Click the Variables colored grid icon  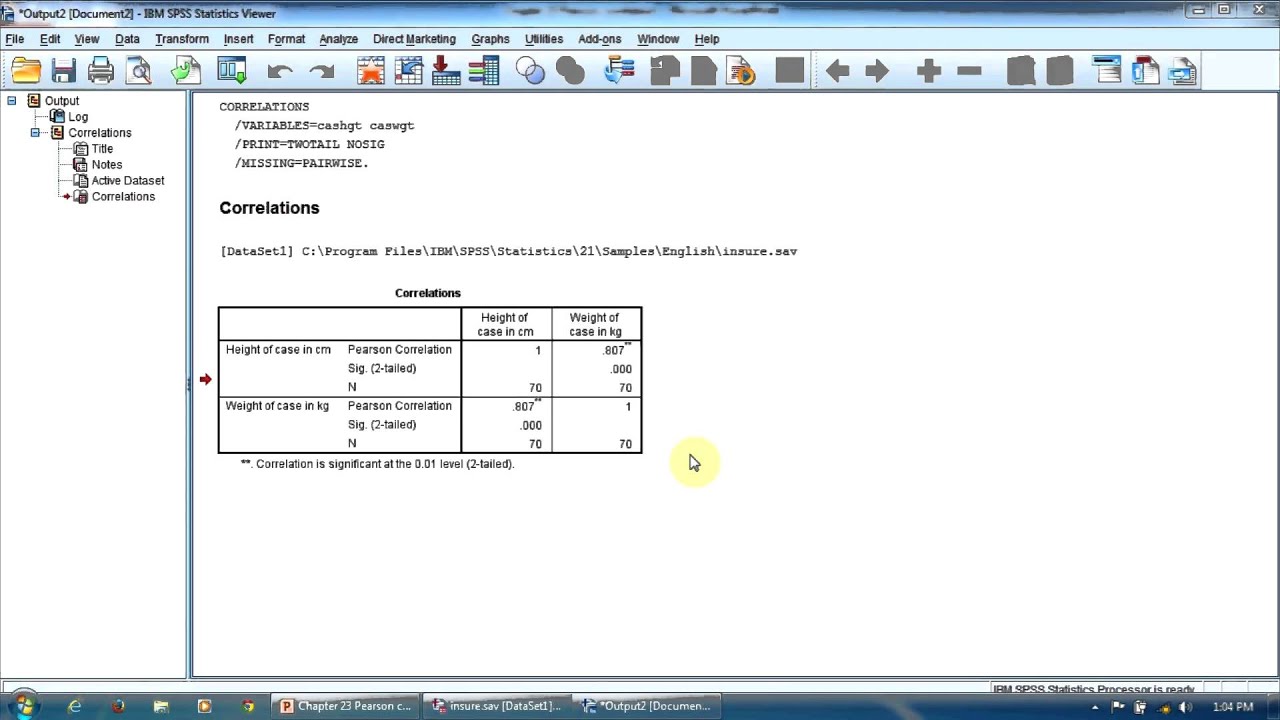coord(484,71)
